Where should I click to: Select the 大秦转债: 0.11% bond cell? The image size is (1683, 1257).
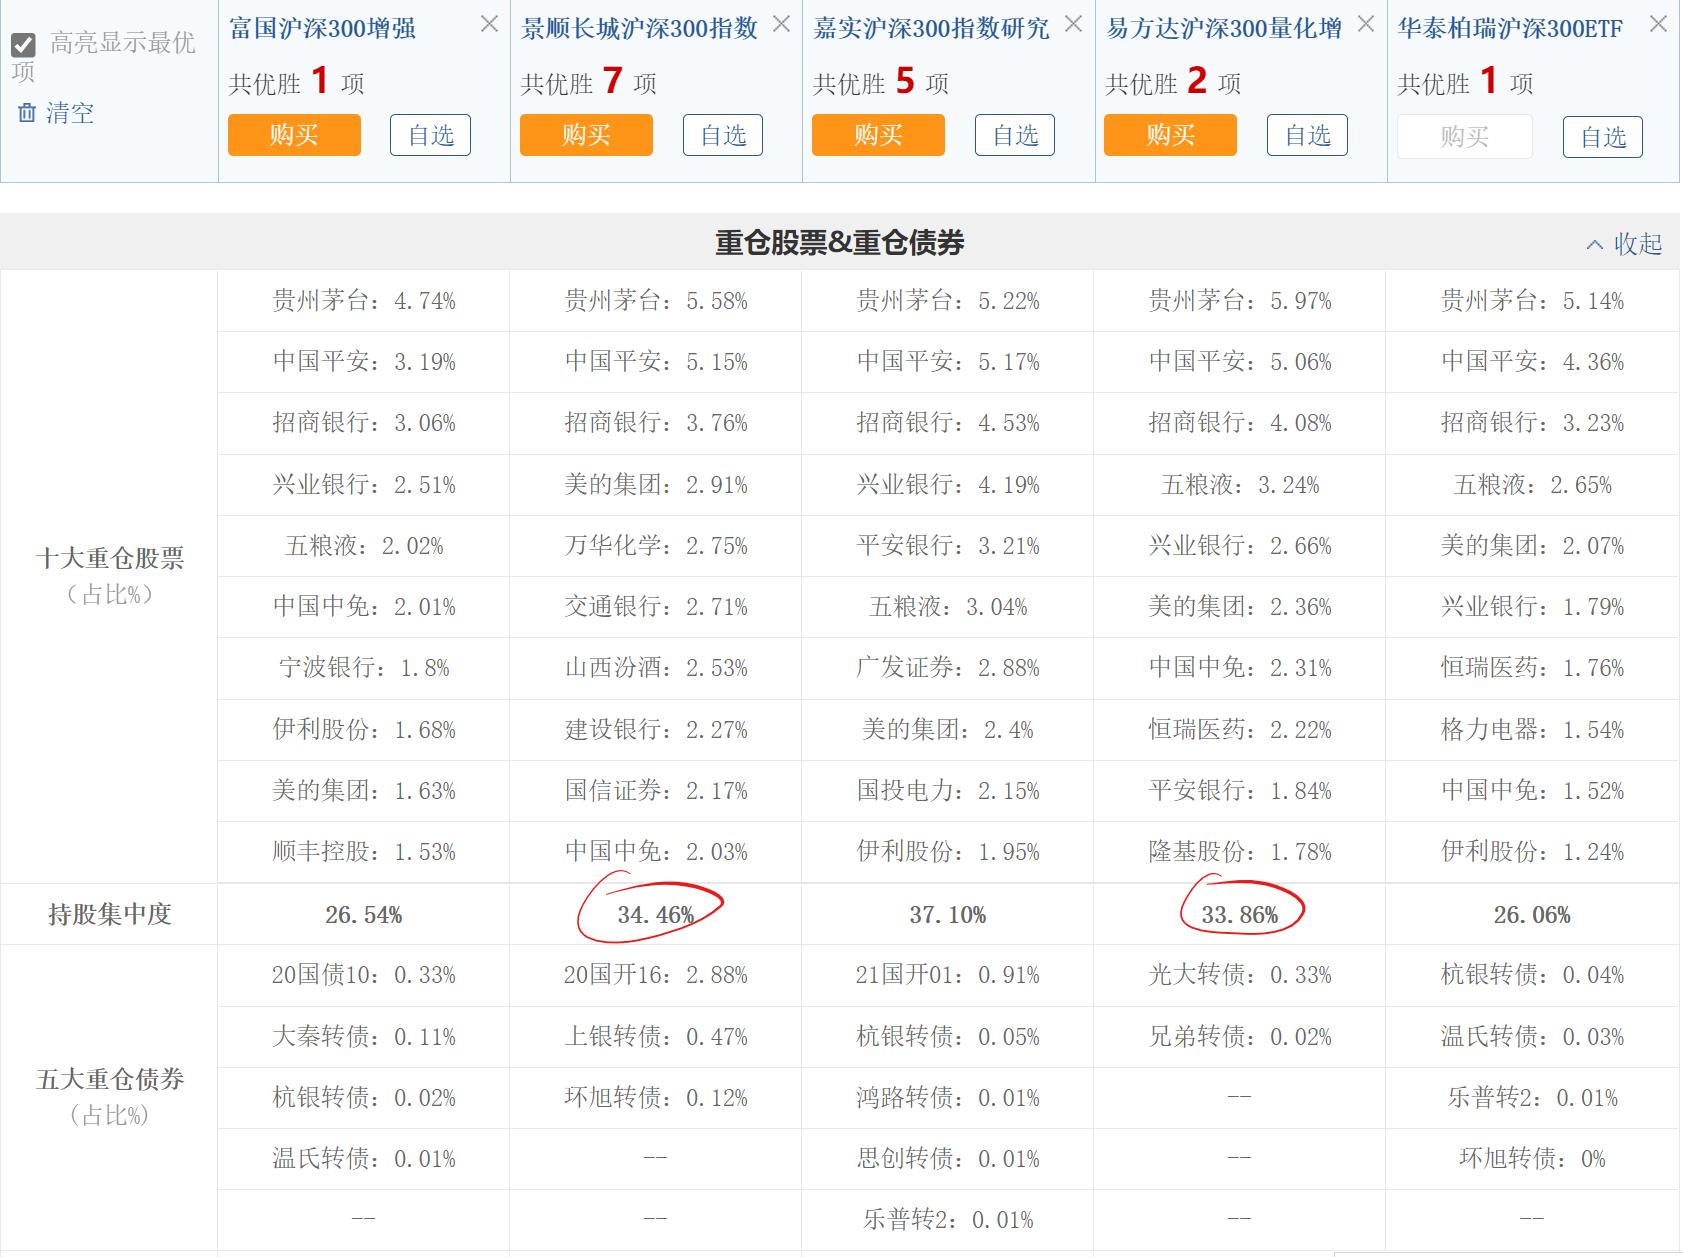point(364,1037)
